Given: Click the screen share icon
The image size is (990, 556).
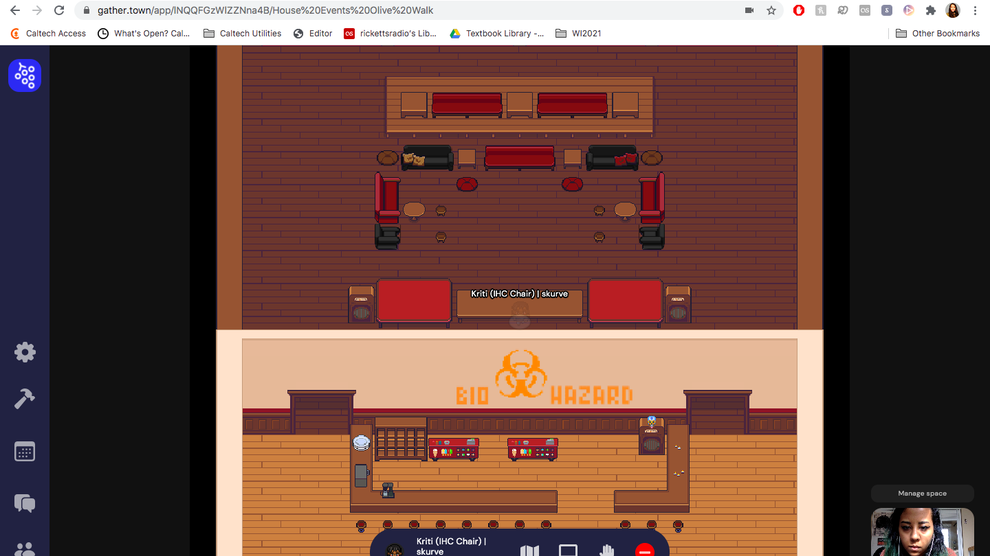Looking at the screenshot, I should 568,550.
